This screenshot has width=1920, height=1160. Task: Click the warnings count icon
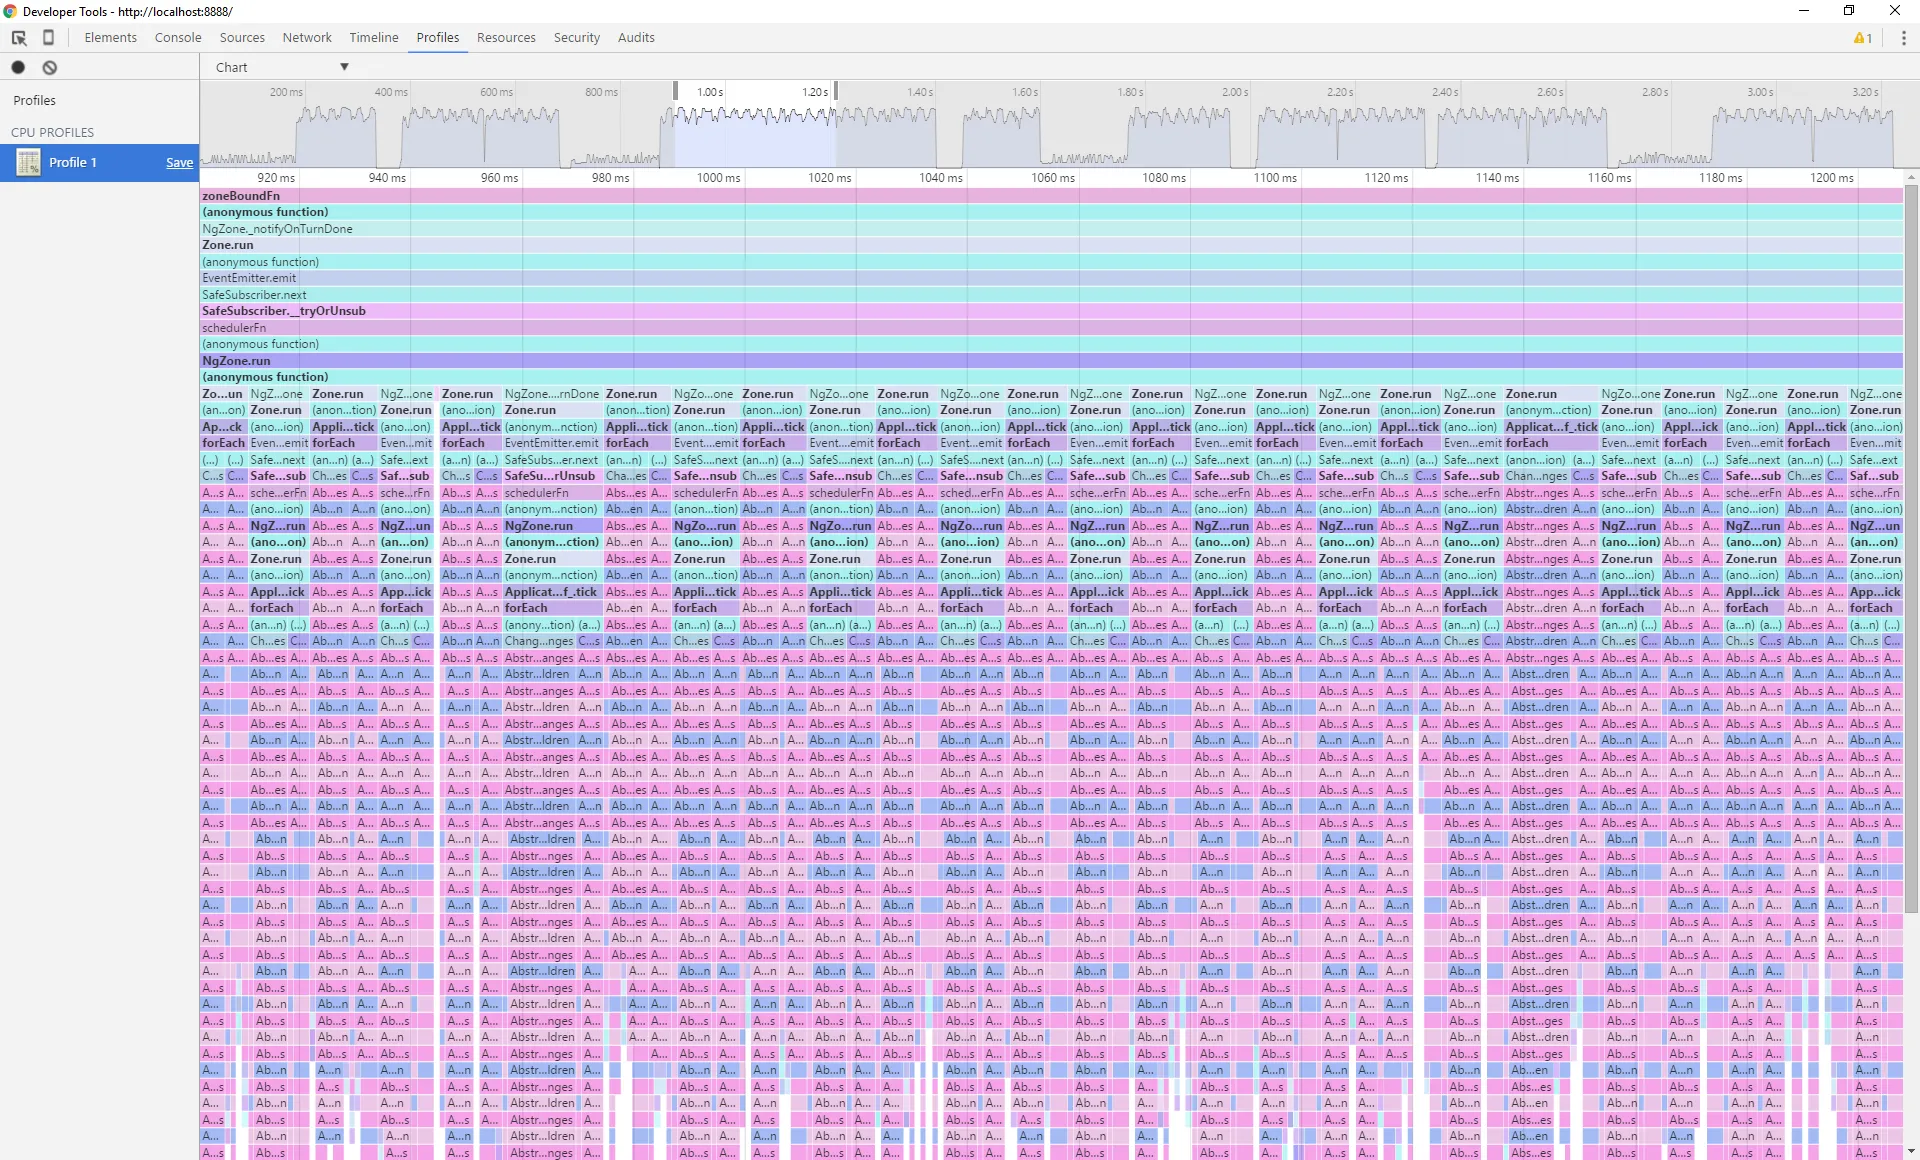tap(1862, 38)
